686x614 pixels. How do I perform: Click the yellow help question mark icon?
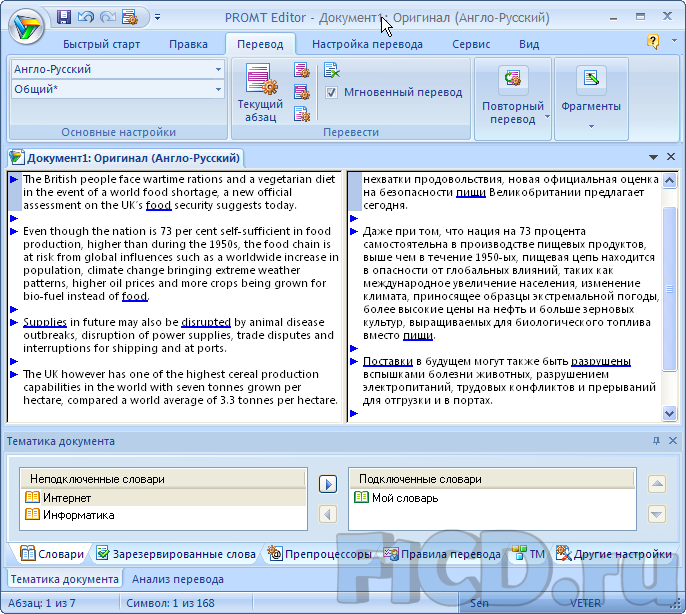(x=653, y=42)
